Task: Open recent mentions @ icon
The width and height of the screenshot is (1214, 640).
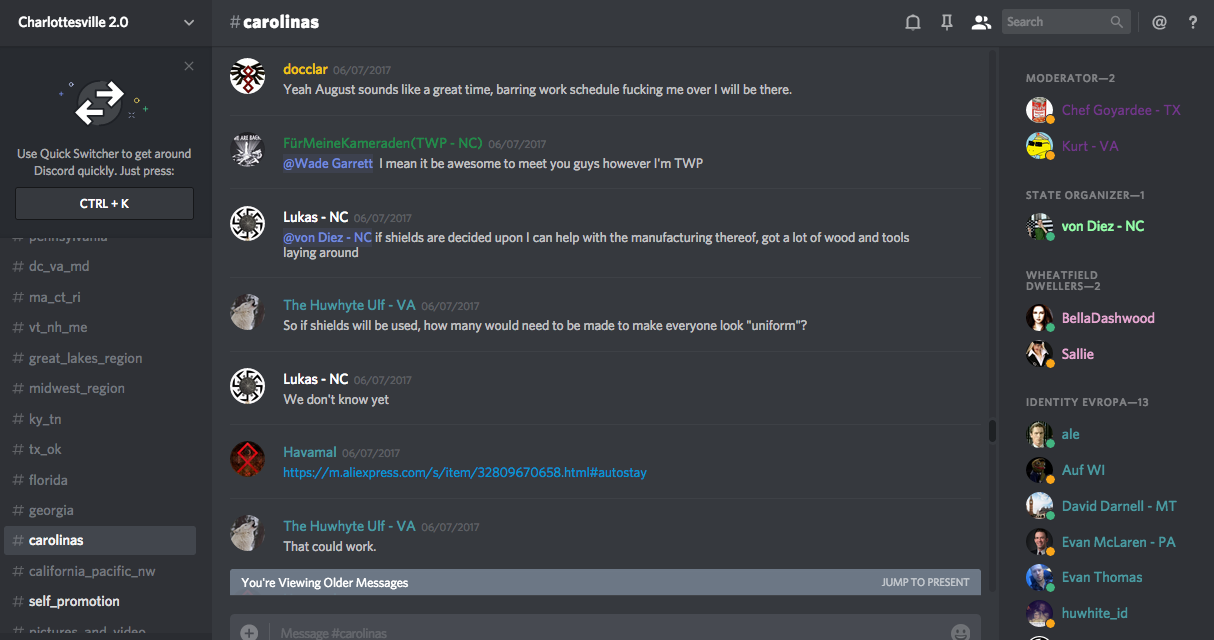Action: 1159,22
